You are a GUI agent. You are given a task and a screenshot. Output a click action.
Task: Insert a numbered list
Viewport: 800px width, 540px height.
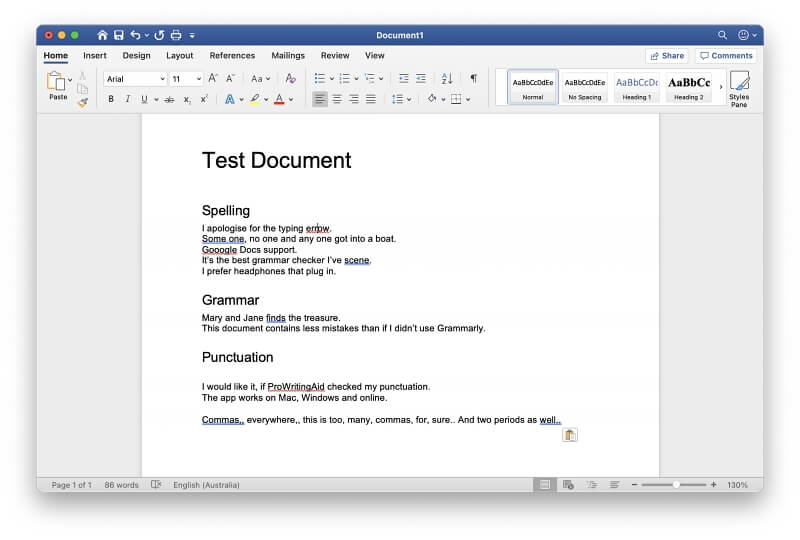point(345,78)
